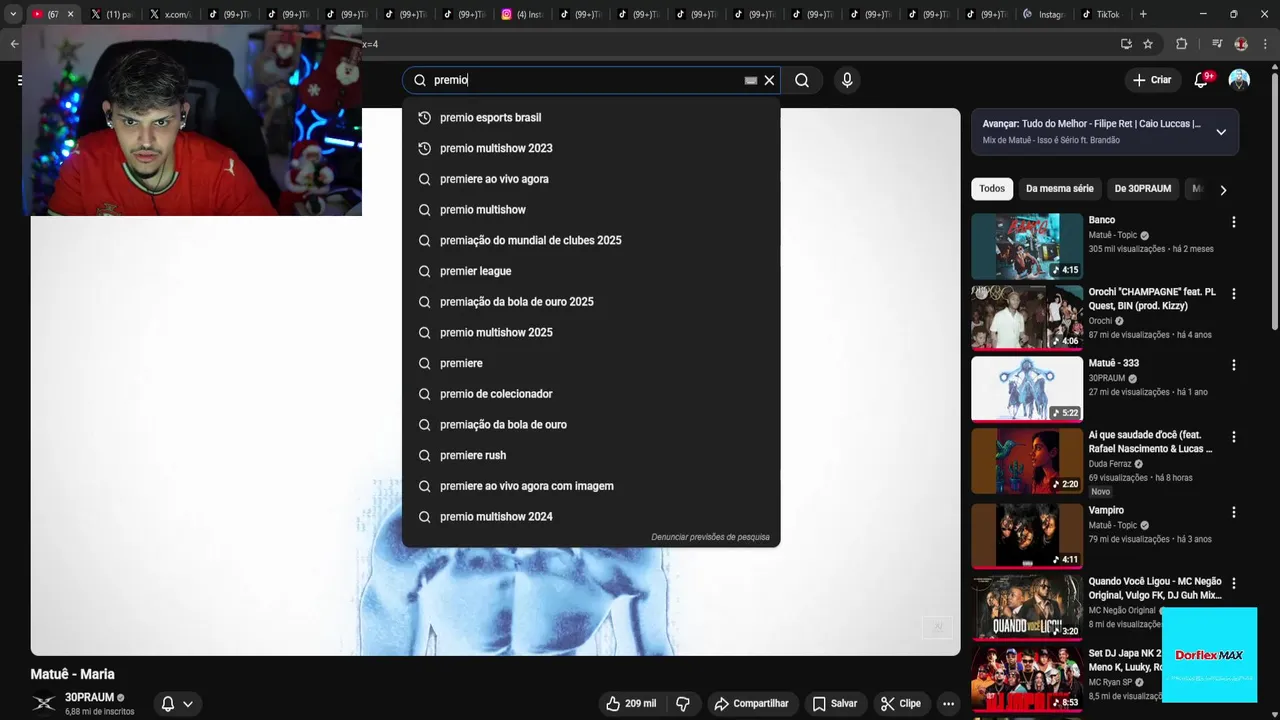
Task: Go back with the browser back arrow
Action: (x=14, y=44)
